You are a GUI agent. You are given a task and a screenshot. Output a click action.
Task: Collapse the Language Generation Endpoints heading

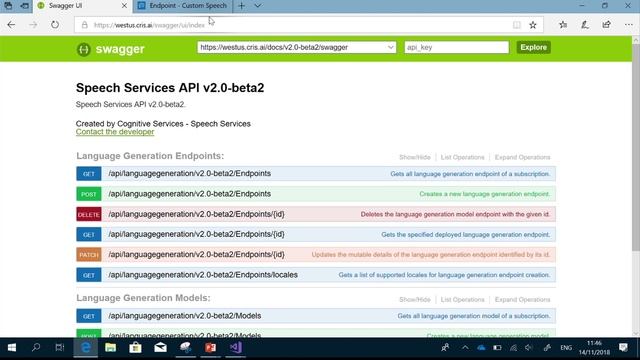[150, 156]
